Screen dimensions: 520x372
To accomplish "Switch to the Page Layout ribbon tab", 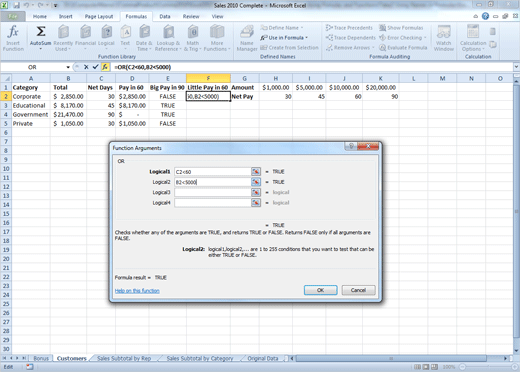I will [99, 16].
